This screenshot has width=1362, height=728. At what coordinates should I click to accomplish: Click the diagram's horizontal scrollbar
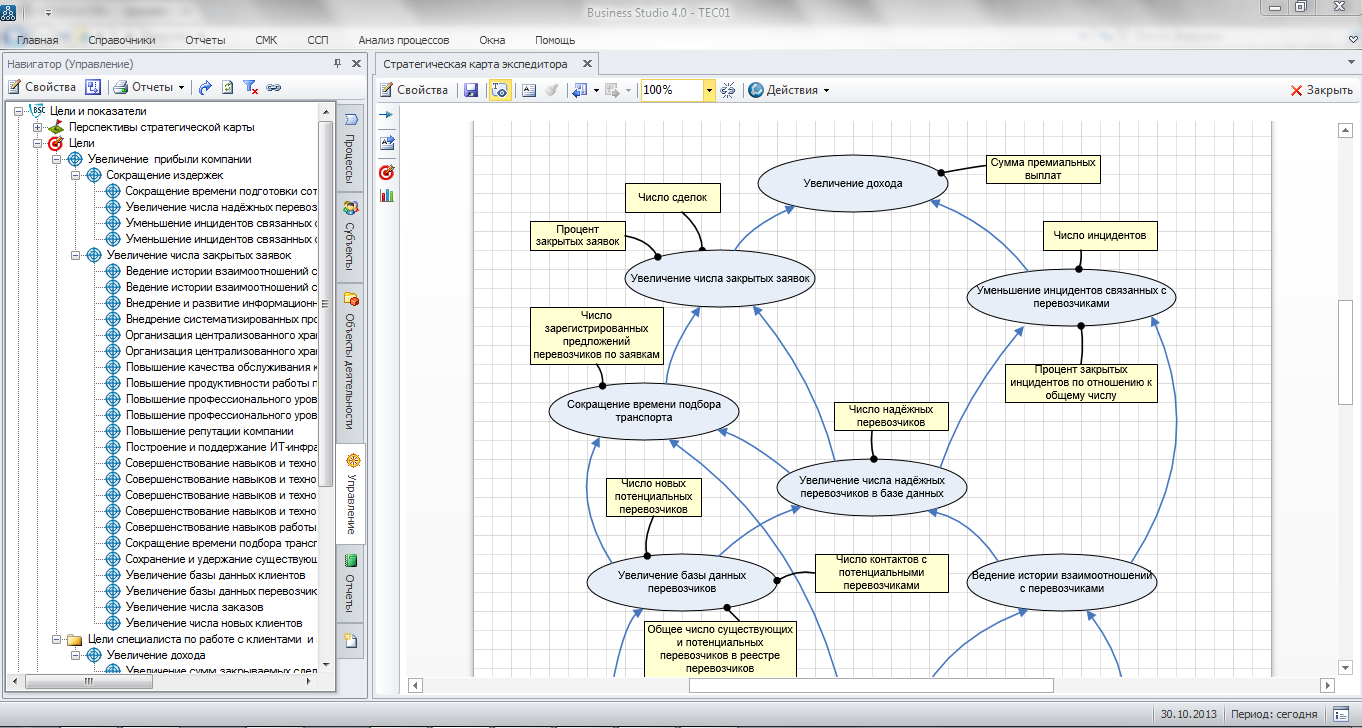tap(870, 685)
